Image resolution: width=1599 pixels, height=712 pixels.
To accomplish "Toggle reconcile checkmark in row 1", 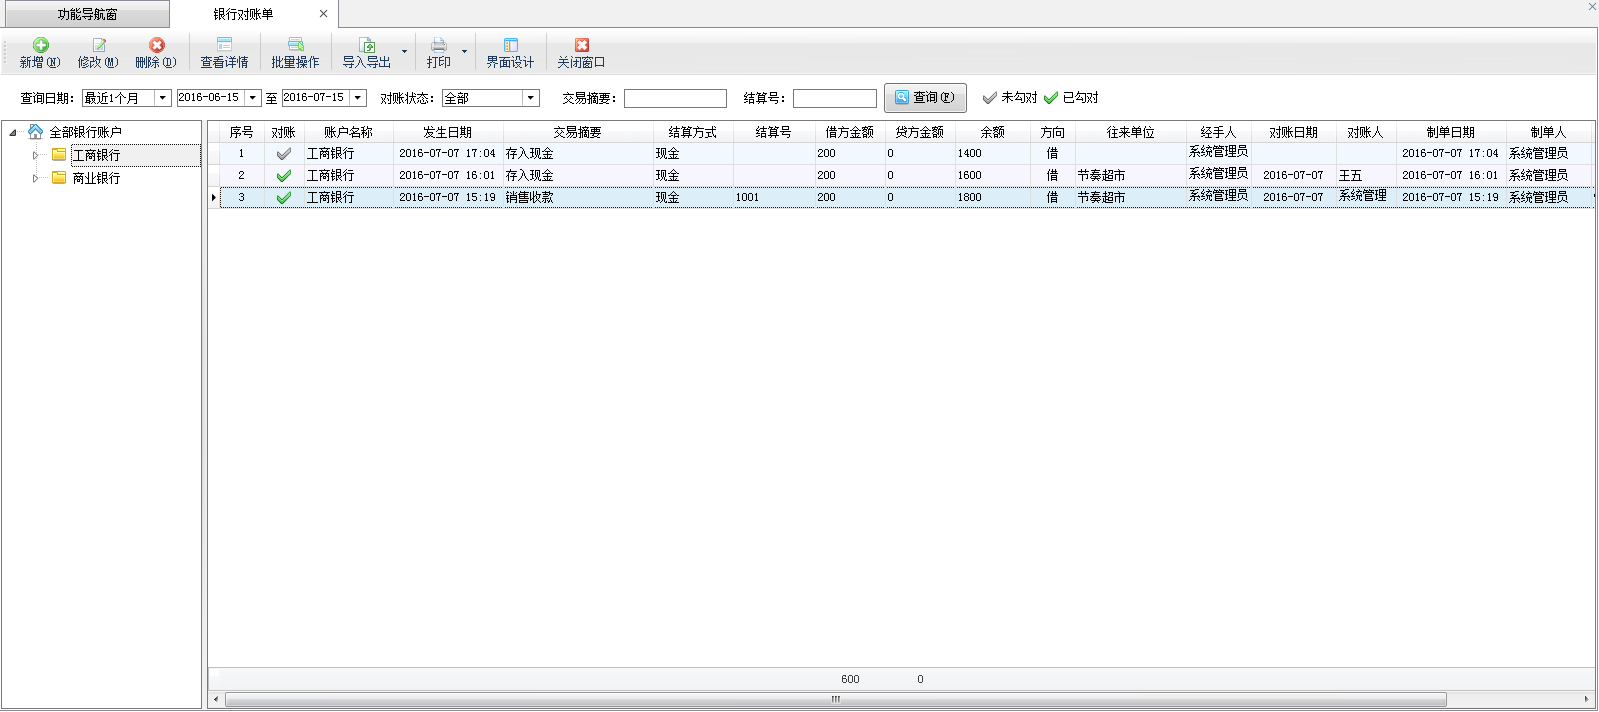I will (284, 154).
